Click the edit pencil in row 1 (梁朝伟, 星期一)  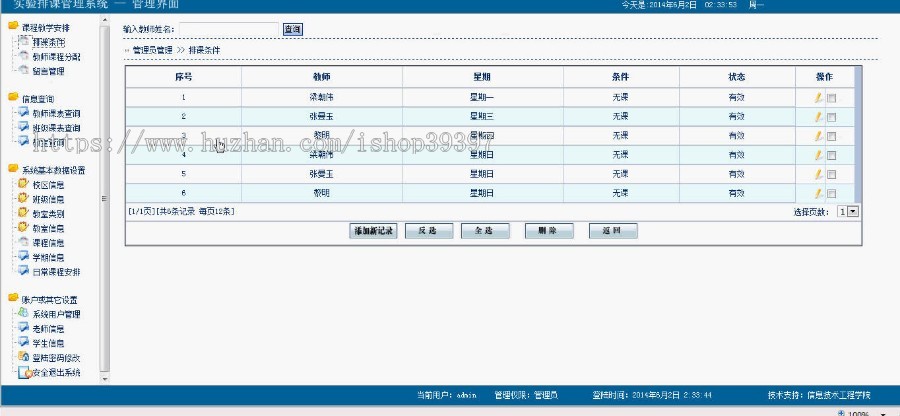(x=818, y=98)
